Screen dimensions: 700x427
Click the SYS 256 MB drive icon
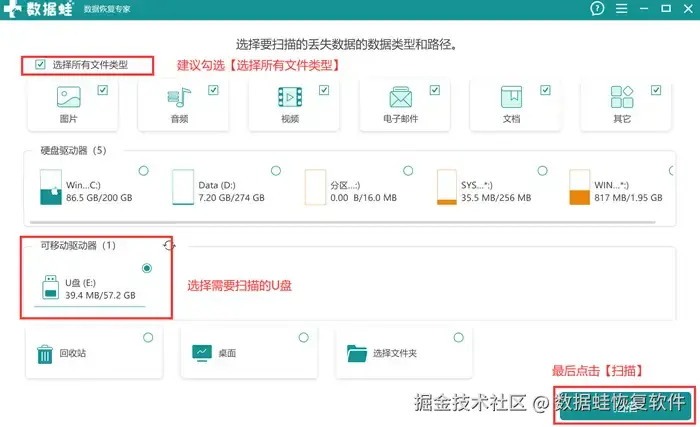447,187
